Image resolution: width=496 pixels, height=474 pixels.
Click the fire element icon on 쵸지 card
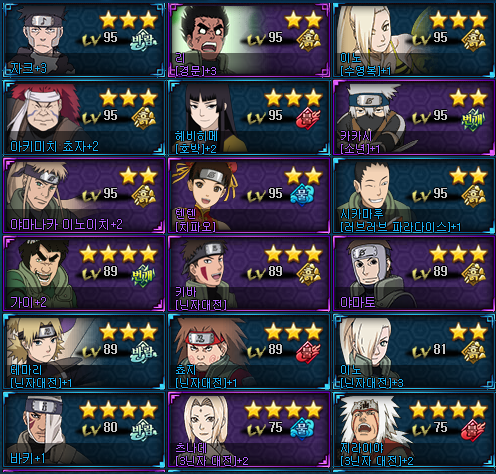pos(308,352)
